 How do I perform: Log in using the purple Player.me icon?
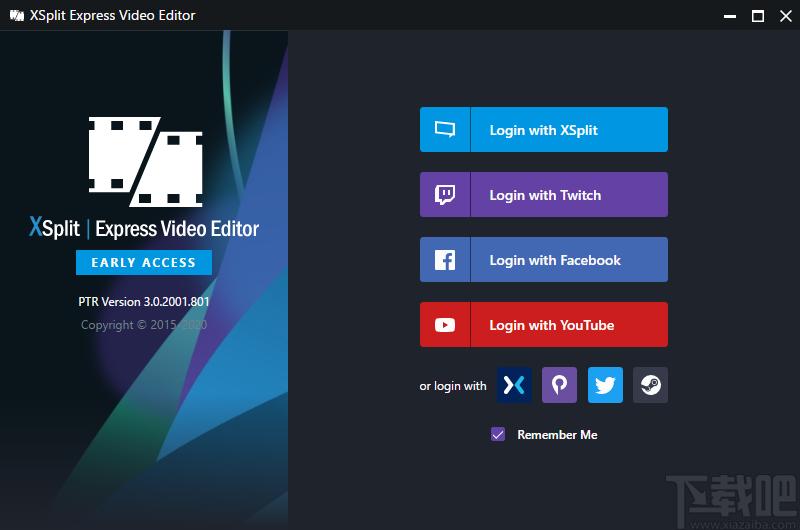click(x=560, y=385)
